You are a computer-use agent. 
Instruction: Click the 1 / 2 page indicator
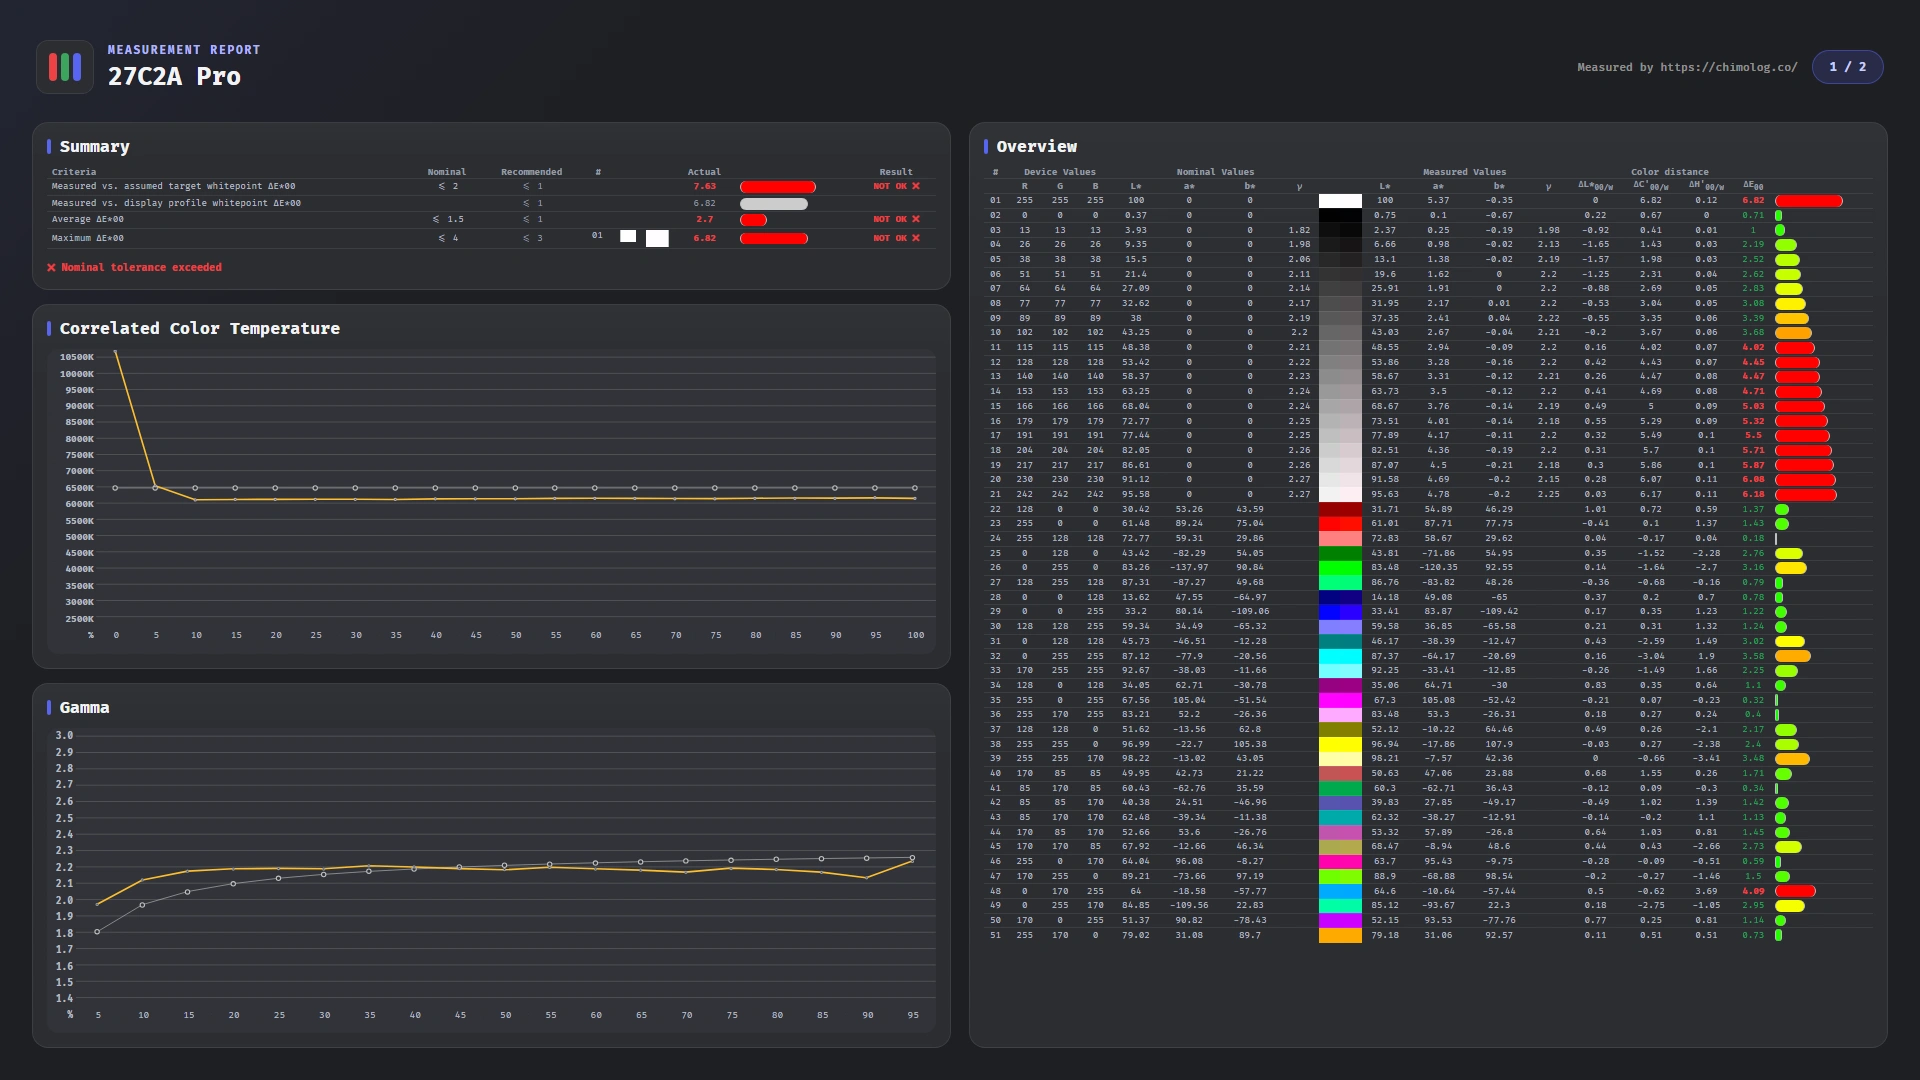point(1847,67)
